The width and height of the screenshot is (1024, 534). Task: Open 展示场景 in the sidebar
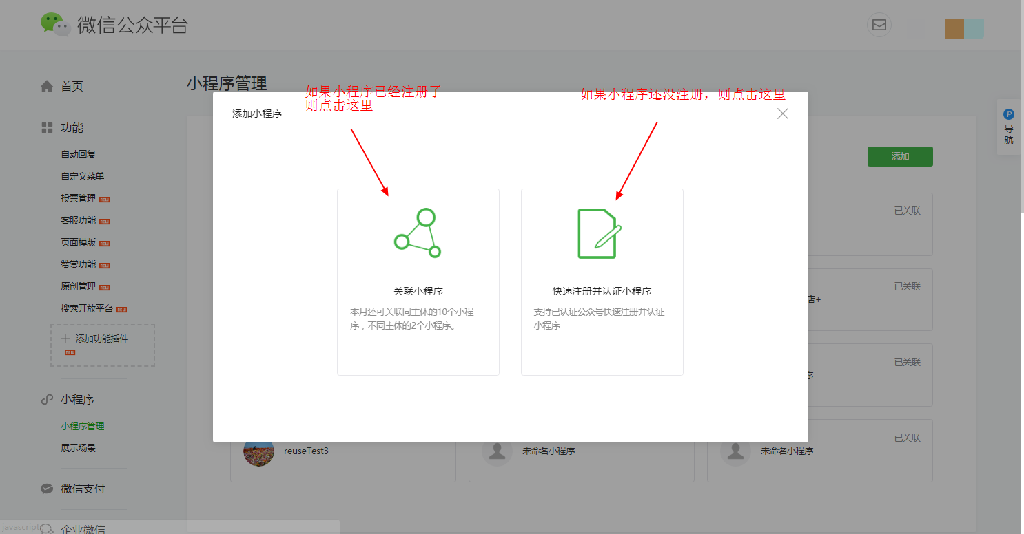pyautogui.click(x=78, y=449)
